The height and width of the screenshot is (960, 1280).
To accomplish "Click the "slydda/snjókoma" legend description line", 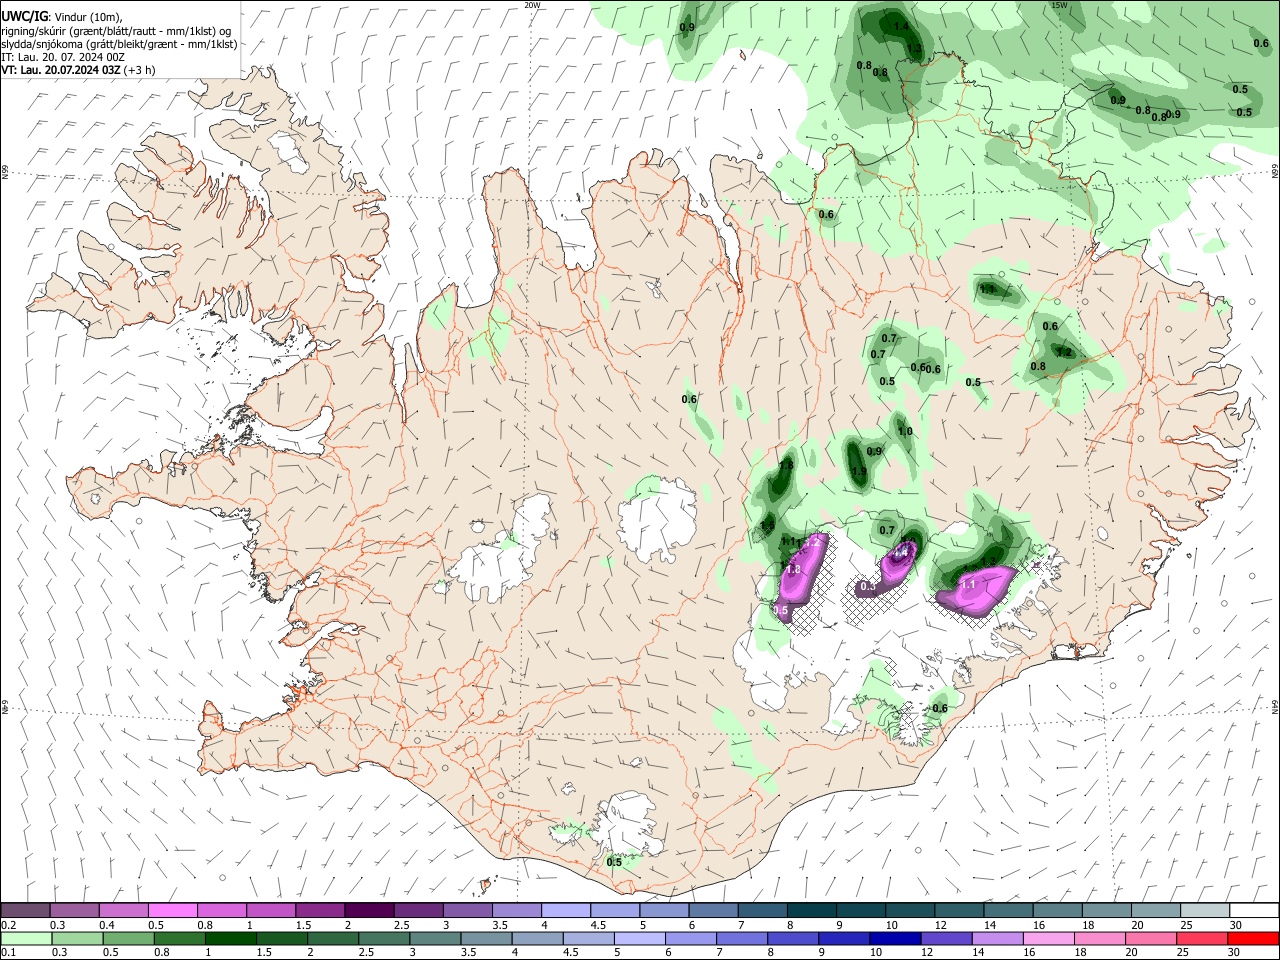I will coord(119,44).
